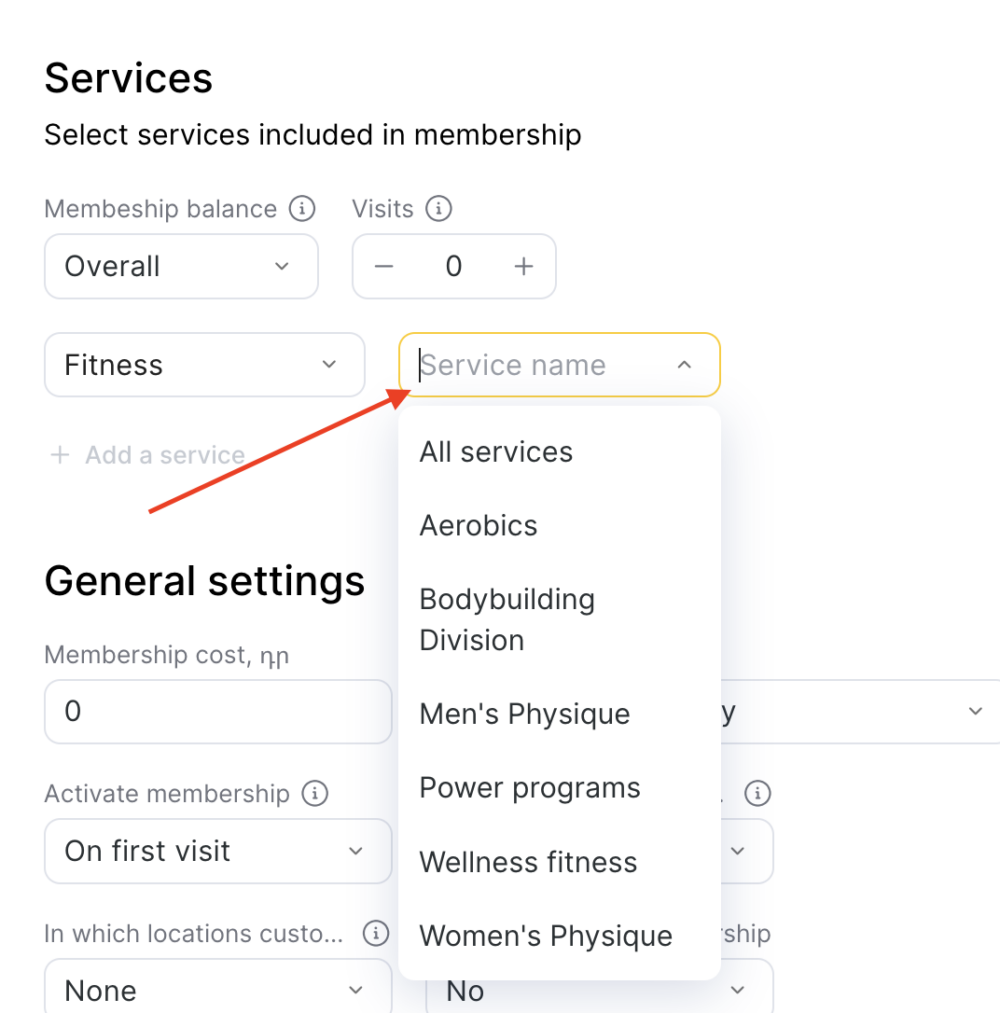Click info icon beside locations question

tap(376, 933)
